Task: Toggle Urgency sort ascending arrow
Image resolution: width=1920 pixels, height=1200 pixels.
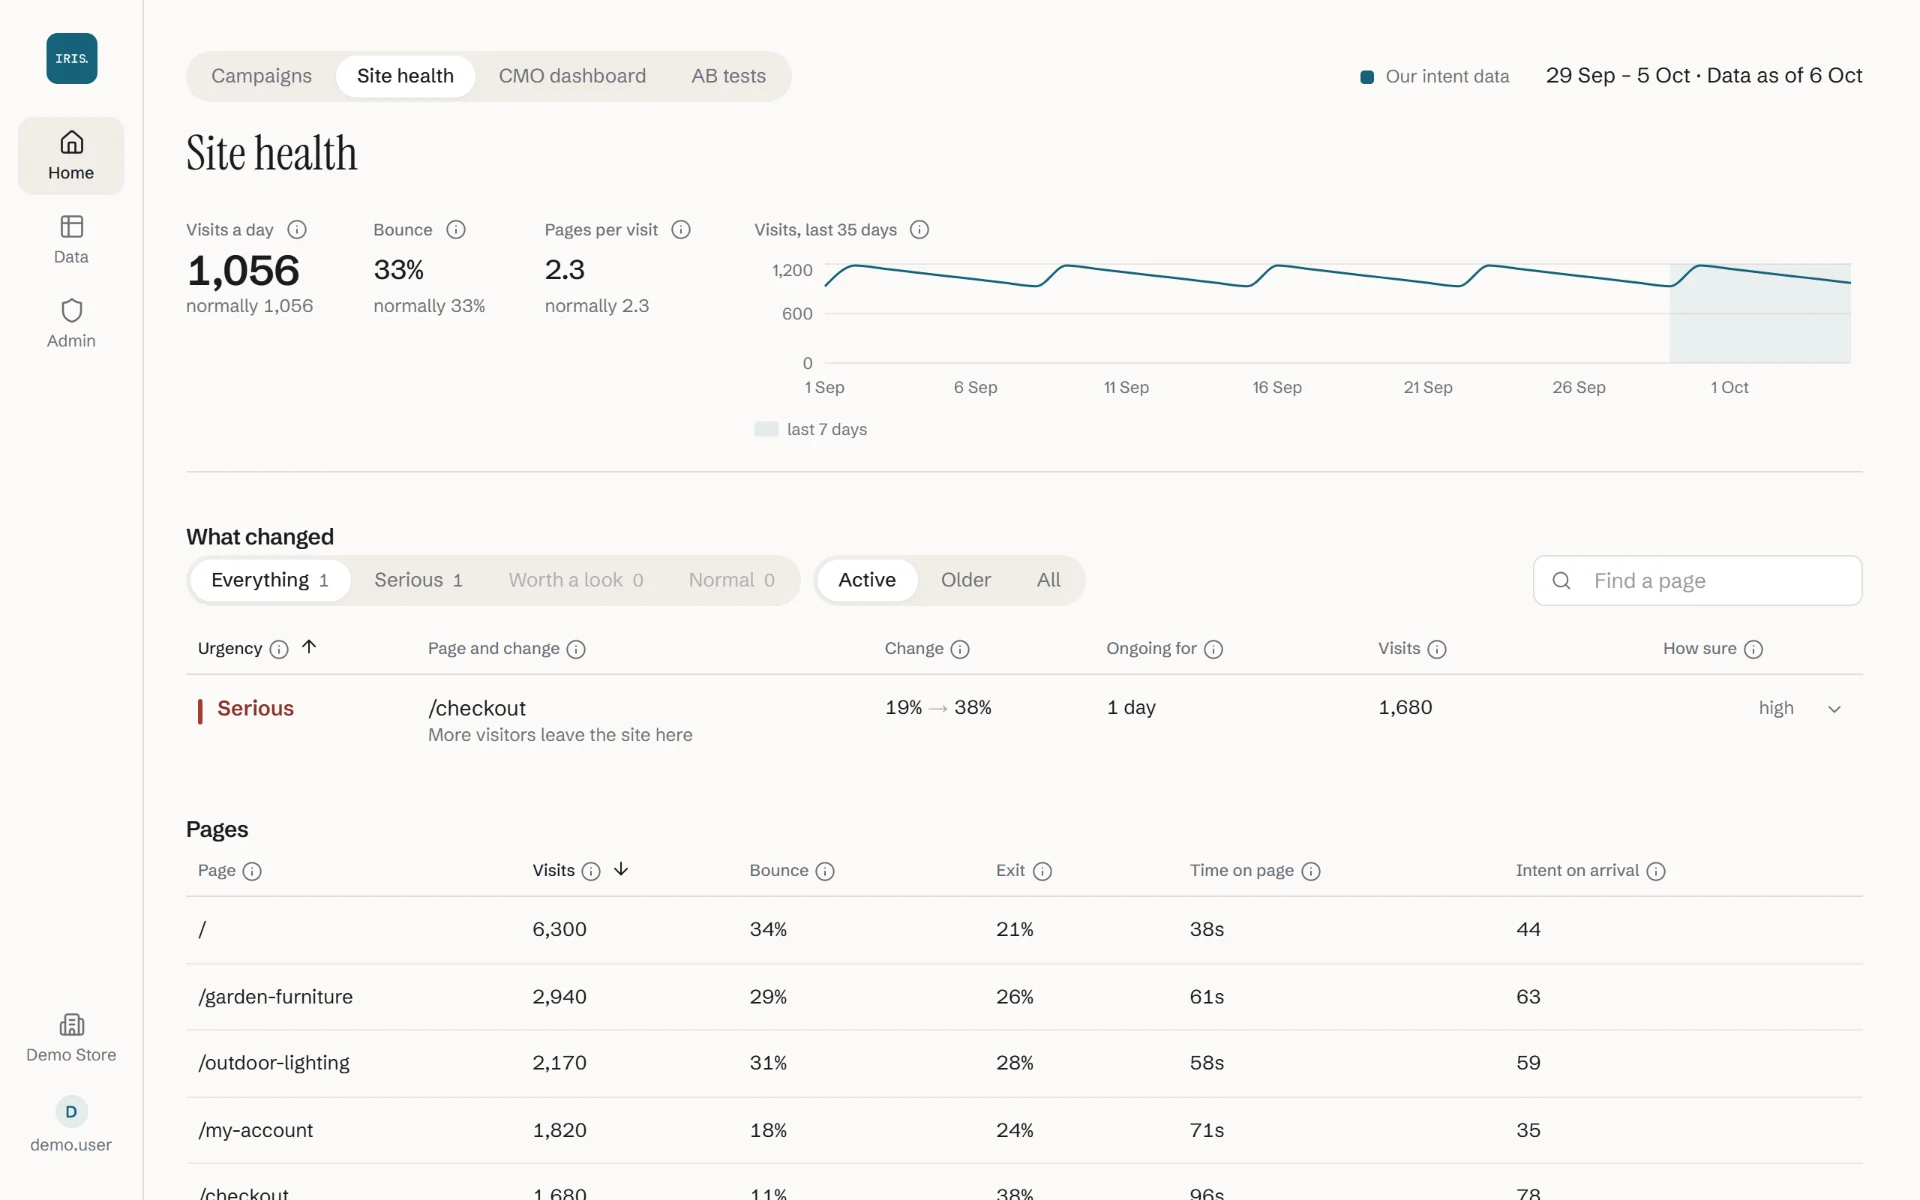Action: 309,647
